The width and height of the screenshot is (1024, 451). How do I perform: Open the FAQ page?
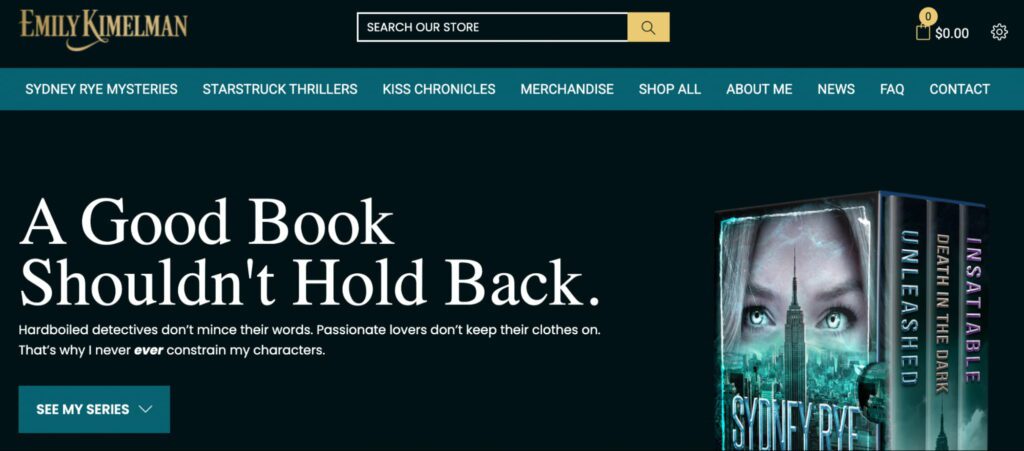tap(892, 89)
